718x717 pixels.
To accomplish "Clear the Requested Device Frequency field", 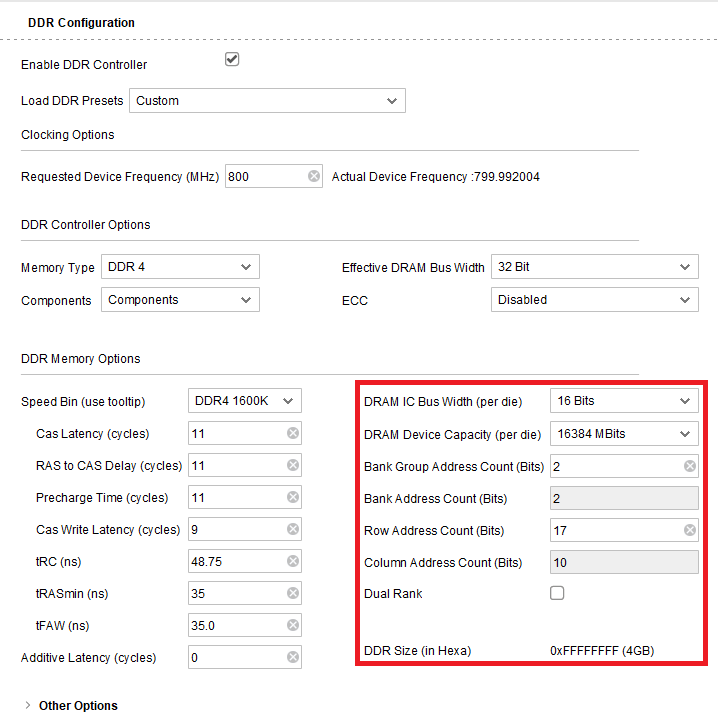I will (314, 176).
